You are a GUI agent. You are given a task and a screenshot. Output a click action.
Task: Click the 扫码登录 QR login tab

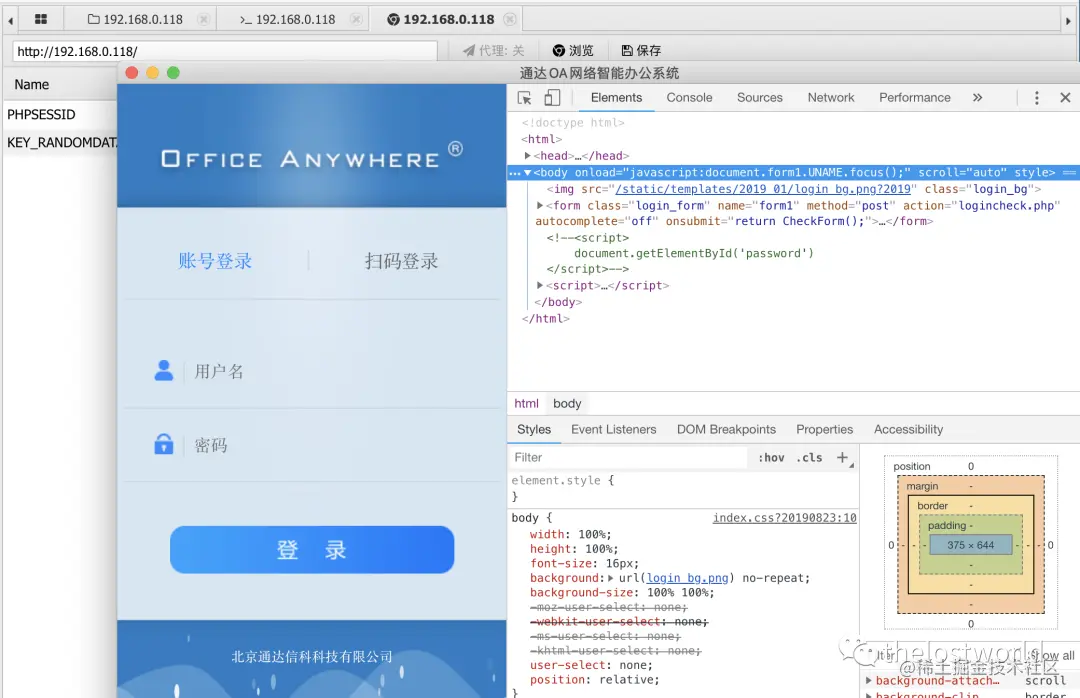402,261
